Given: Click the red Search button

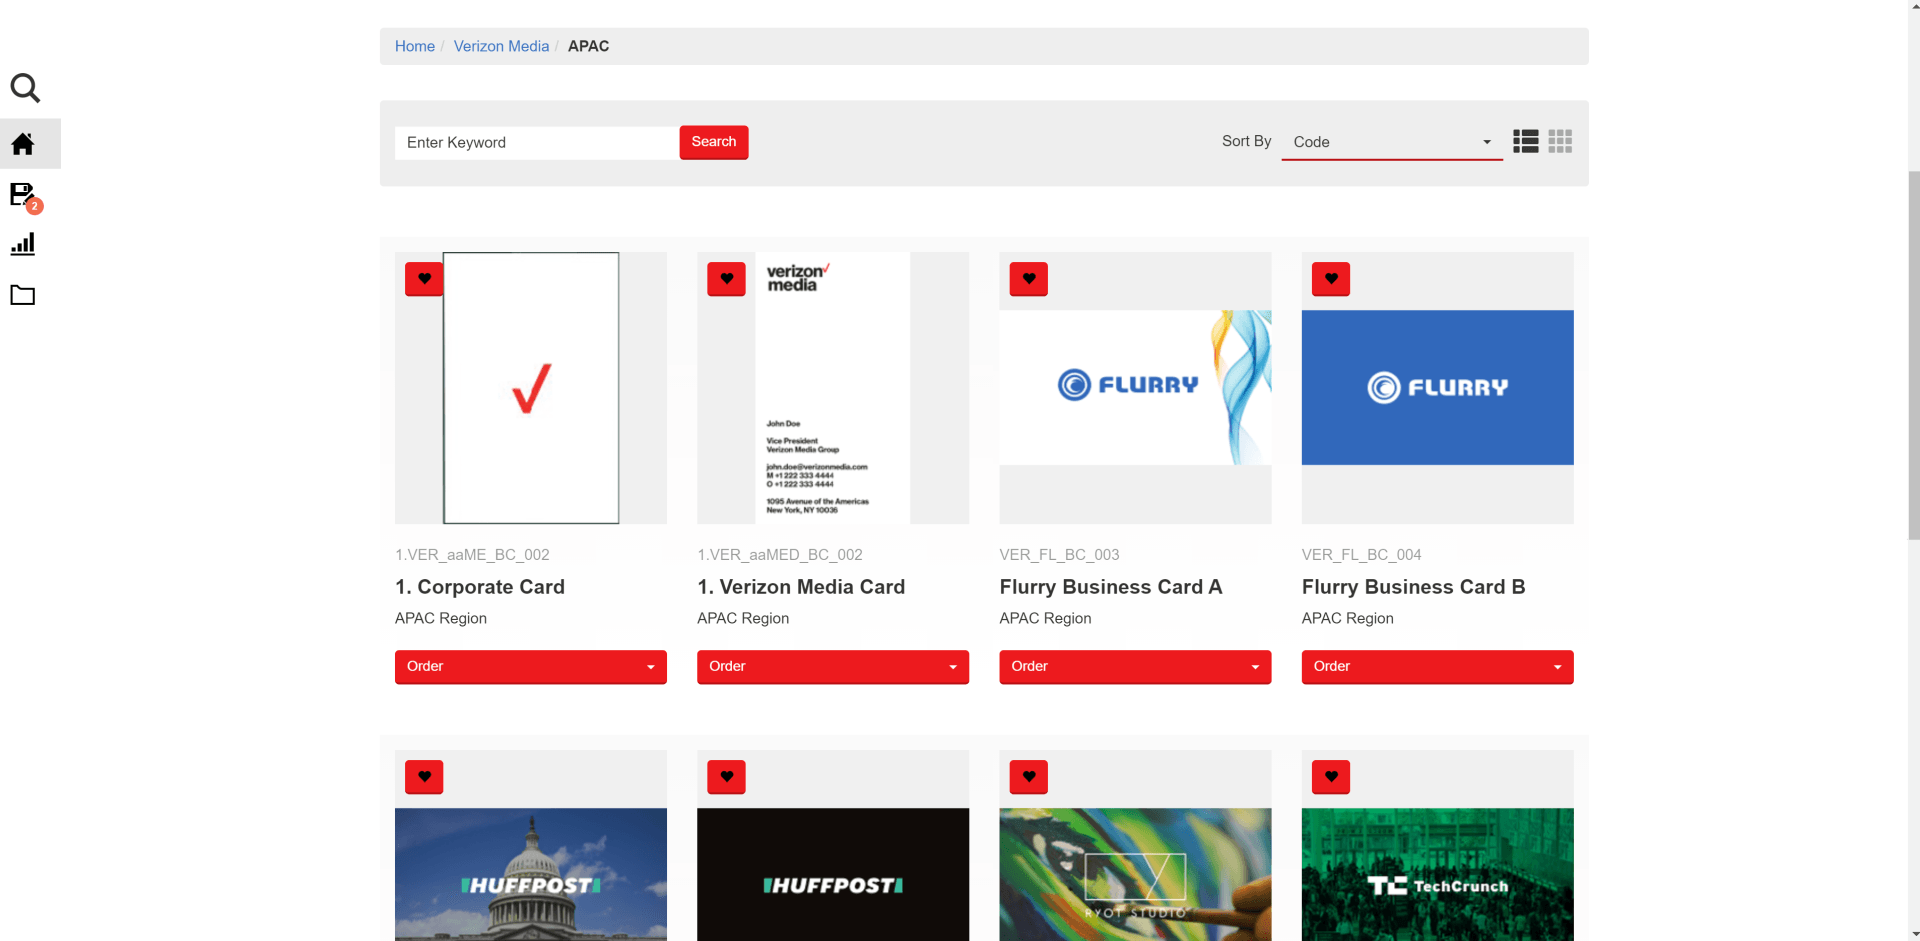Looking at the screenshot, I should [713, 142].
